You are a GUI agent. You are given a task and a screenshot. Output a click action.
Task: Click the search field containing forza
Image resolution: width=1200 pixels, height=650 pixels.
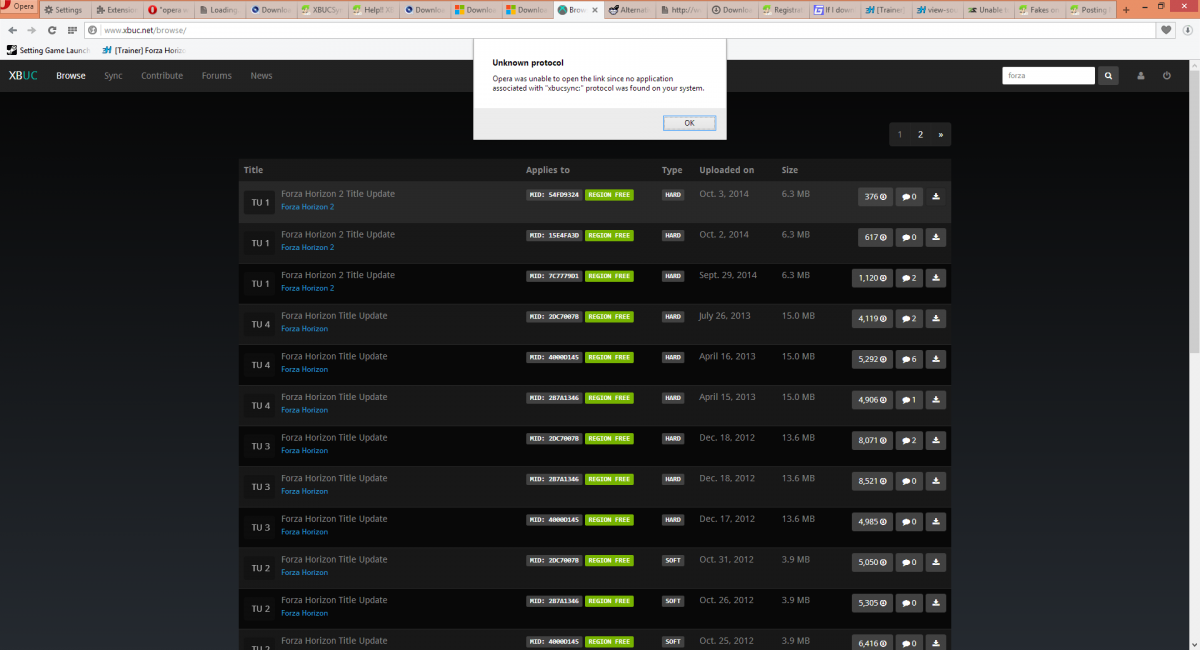click(1047, 76)
